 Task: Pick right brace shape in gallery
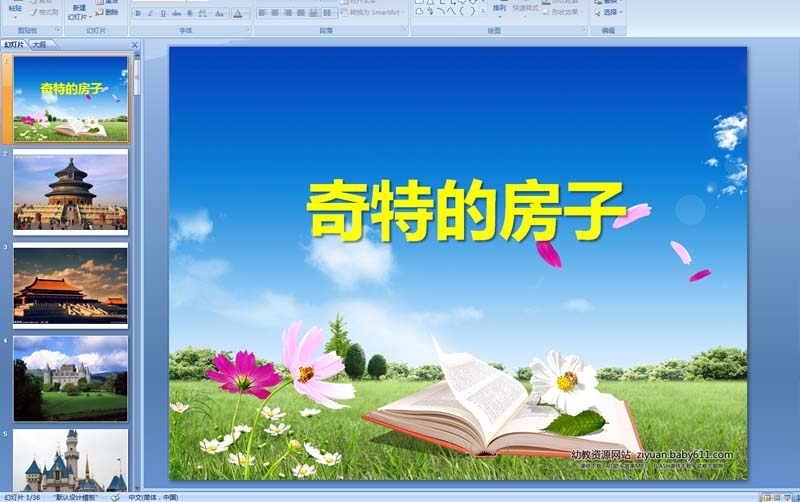[472, 11]
